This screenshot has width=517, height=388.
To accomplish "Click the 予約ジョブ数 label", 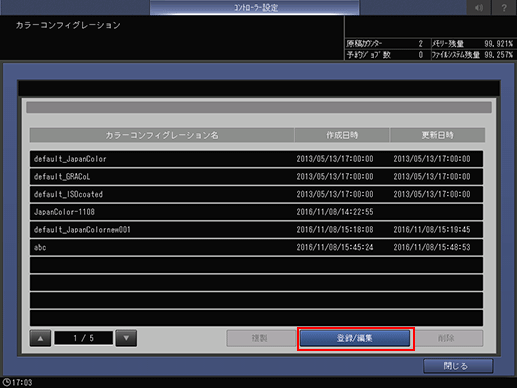I will pyautogui.click(x=369, y=55).
